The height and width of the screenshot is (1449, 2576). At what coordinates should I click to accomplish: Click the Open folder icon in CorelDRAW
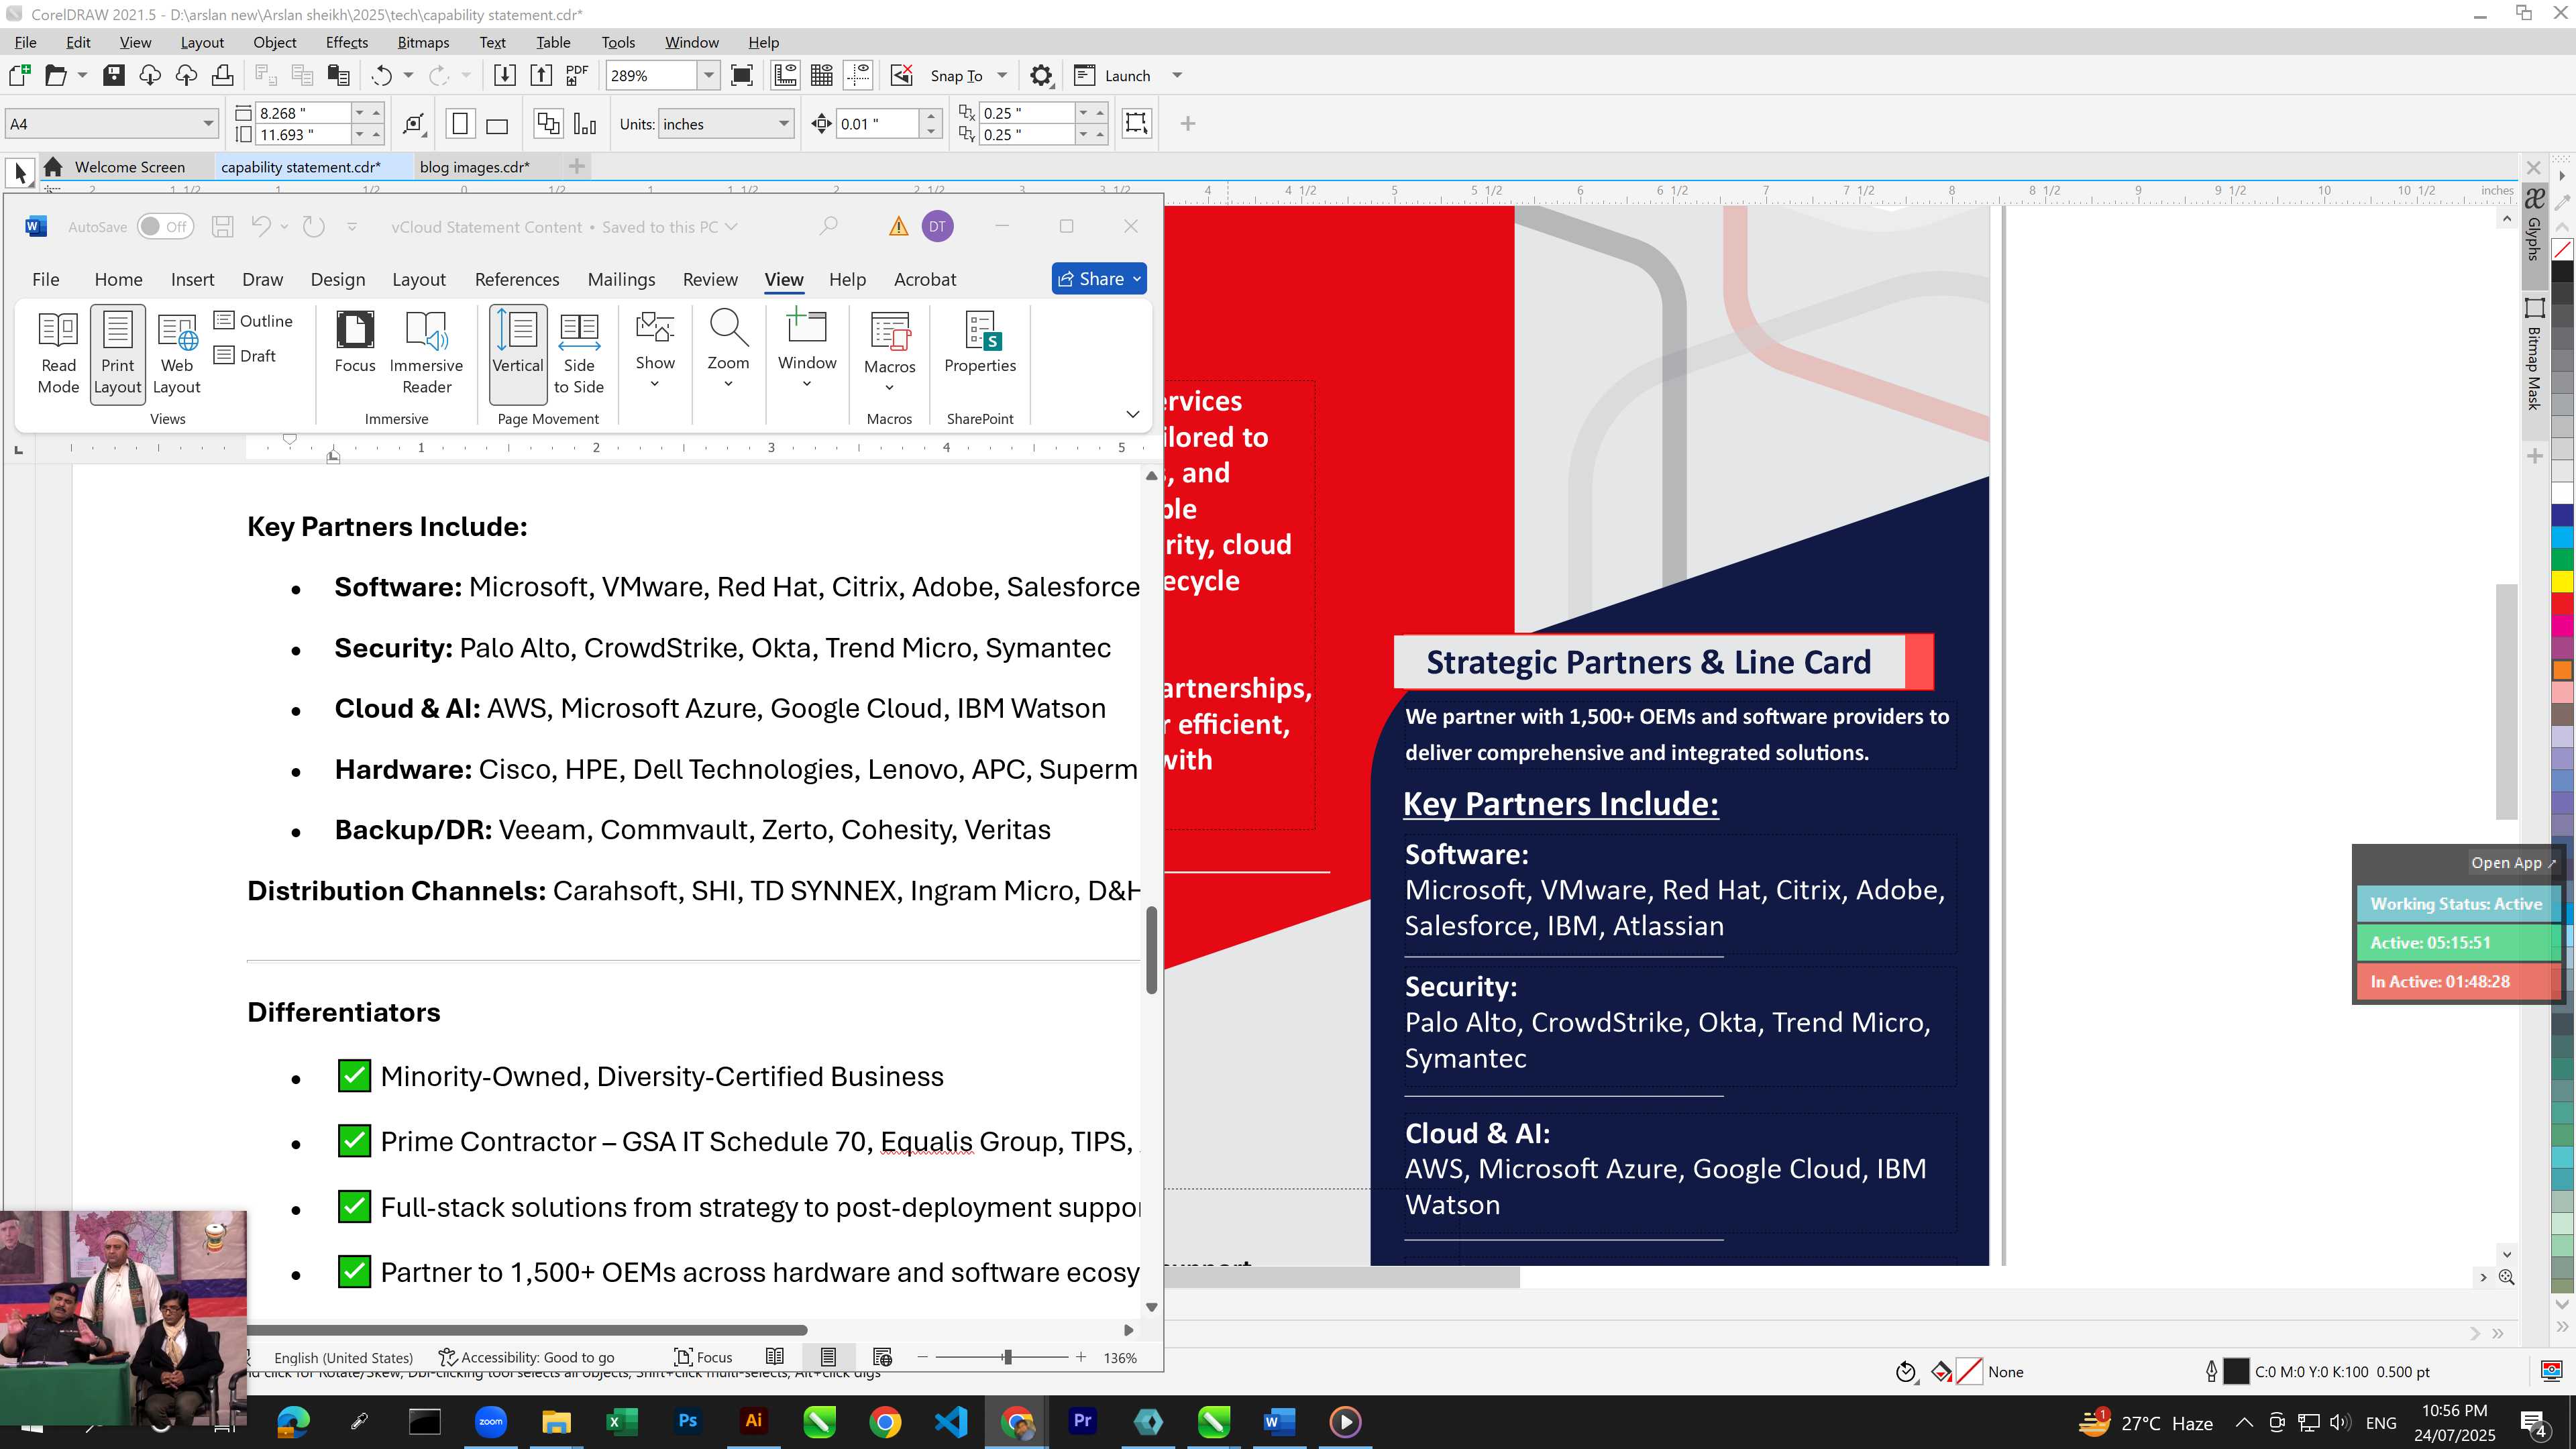[x=56, y=75]
